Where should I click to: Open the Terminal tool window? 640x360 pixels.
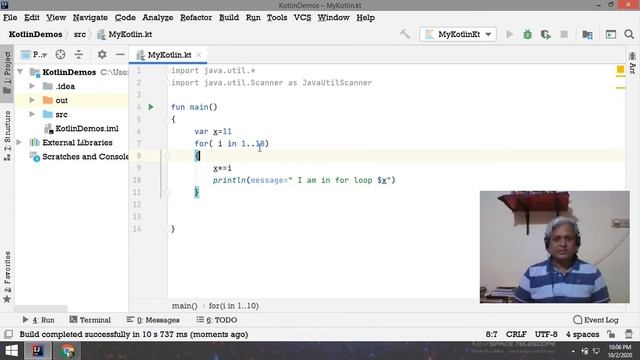pyautogui.click(x=90, y=320)
